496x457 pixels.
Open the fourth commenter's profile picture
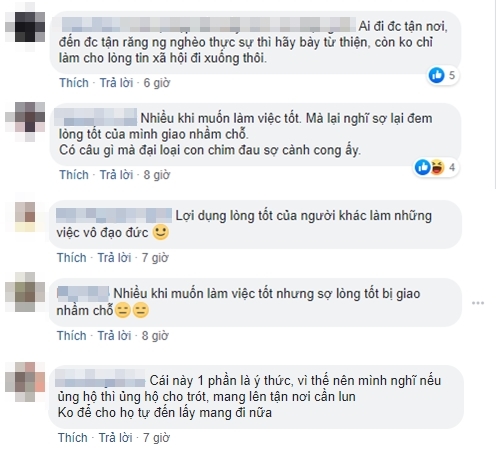[x=25, y=292]
